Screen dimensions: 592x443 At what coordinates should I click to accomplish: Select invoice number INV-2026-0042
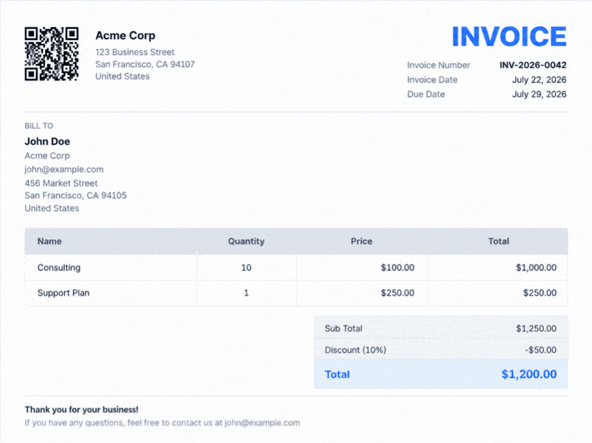click(x=533, y=65)
